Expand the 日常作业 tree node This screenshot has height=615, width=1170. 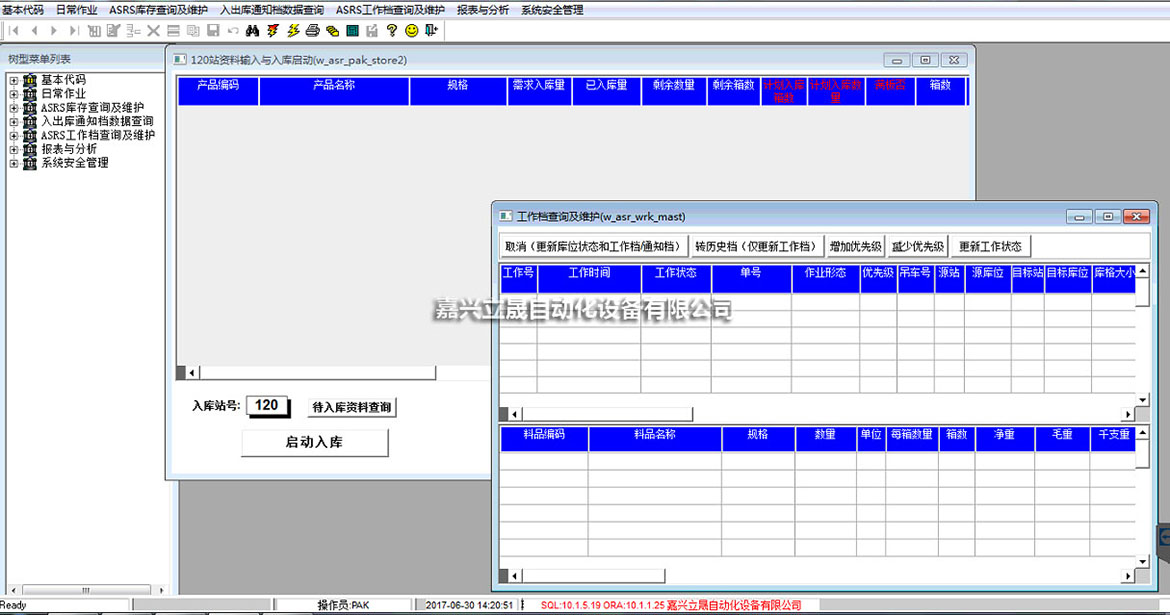[x=14, y=94]
